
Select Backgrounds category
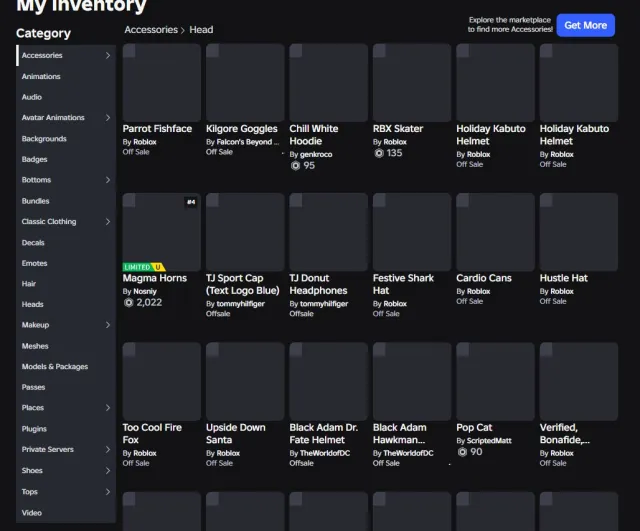[66, 139]
